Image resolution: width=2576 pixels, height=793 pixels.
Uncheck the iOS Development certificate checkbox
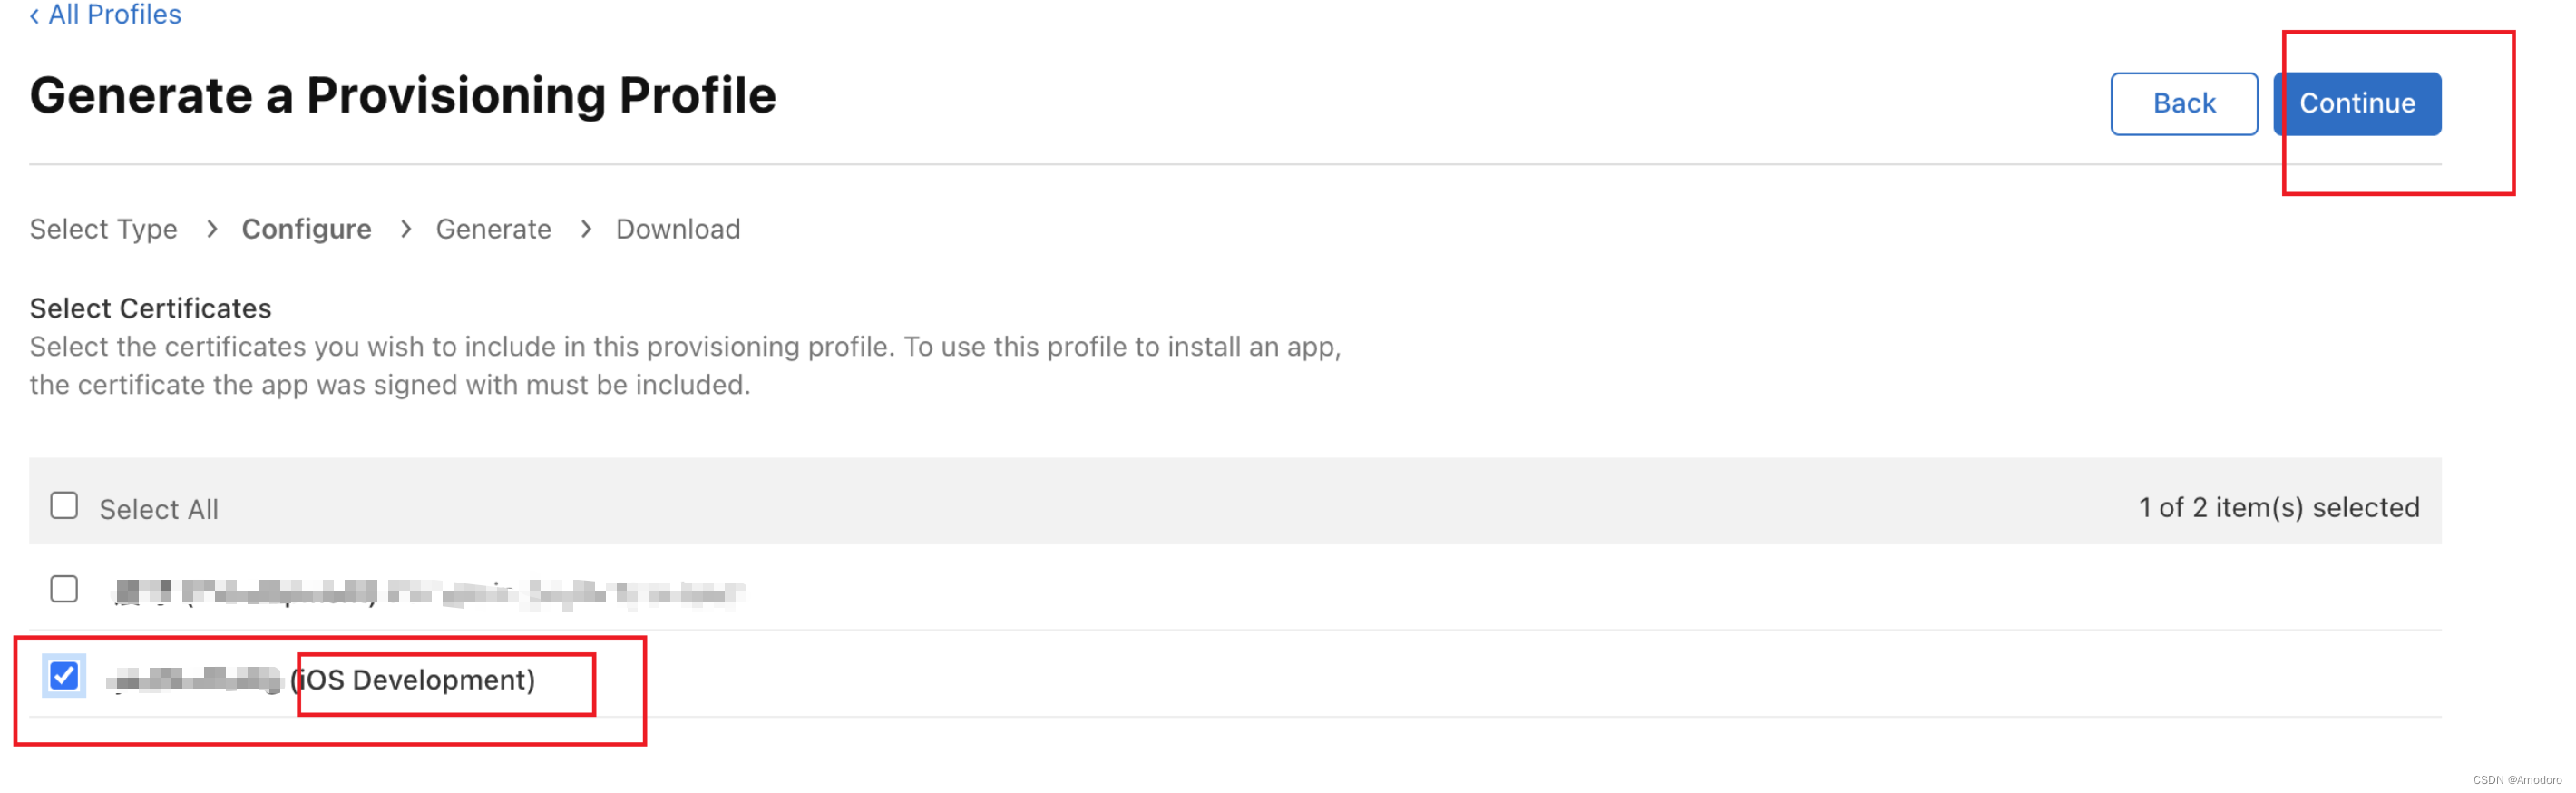pyautogui.click(x=64, y=676)
